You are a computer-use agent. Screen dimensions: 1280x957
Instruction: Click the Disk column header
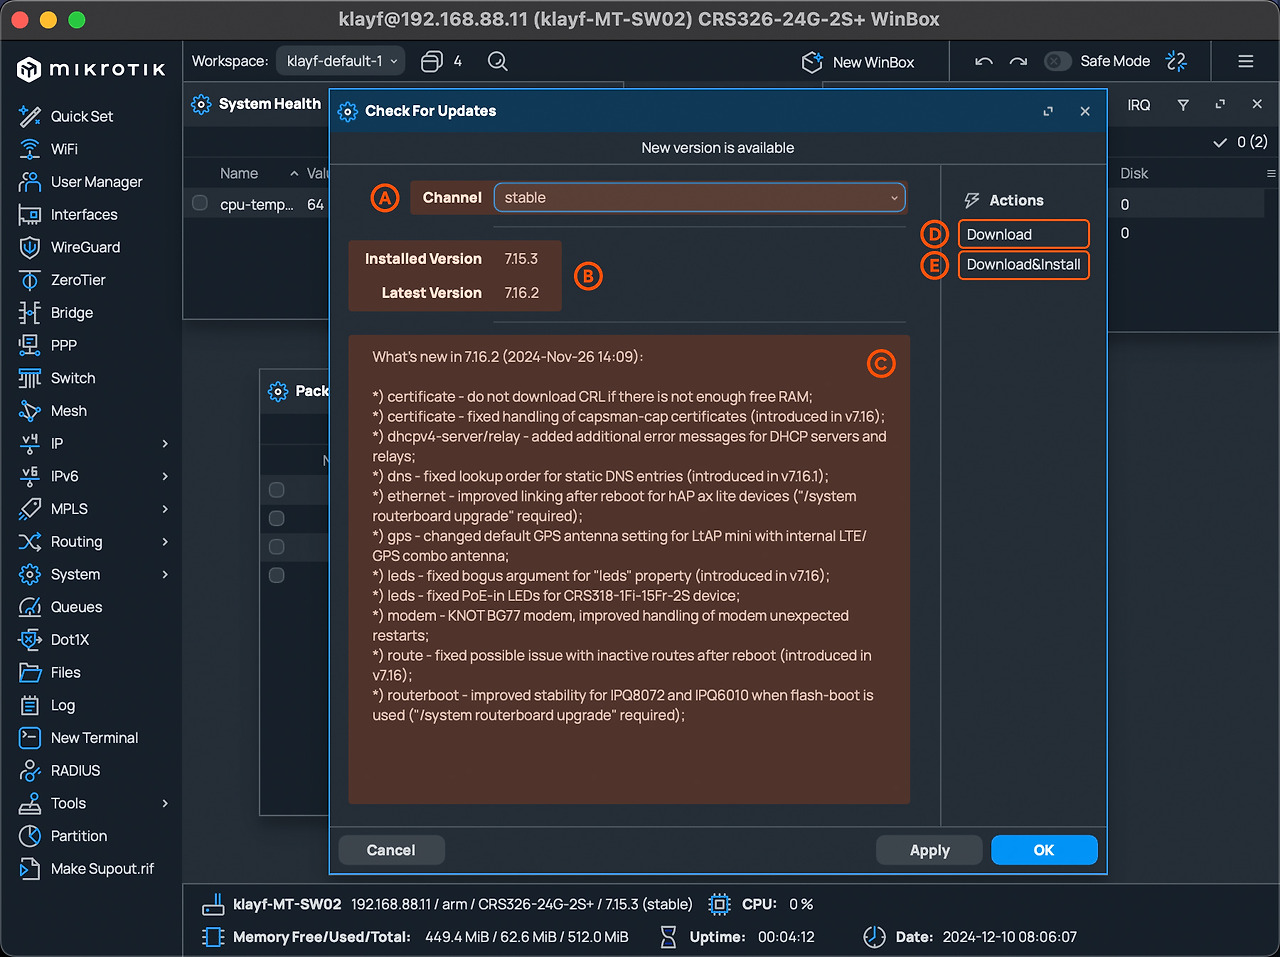click(1134, 173)
